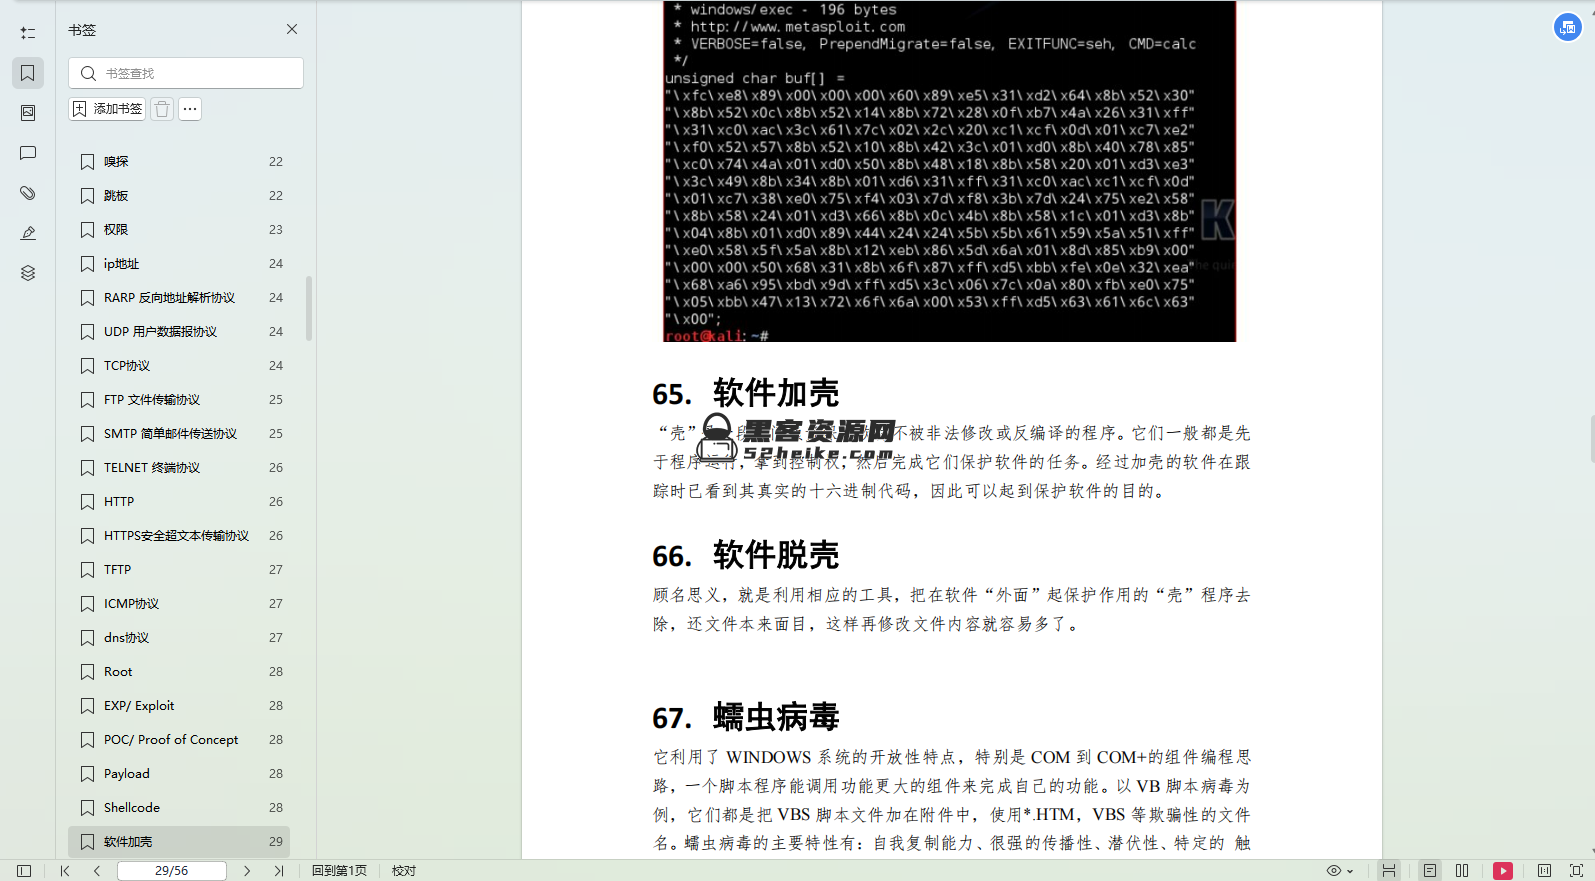This screenshot has height=881, width=1595.
Task: Click the Add Bookmark (添加书签) button
Action: 107,109
